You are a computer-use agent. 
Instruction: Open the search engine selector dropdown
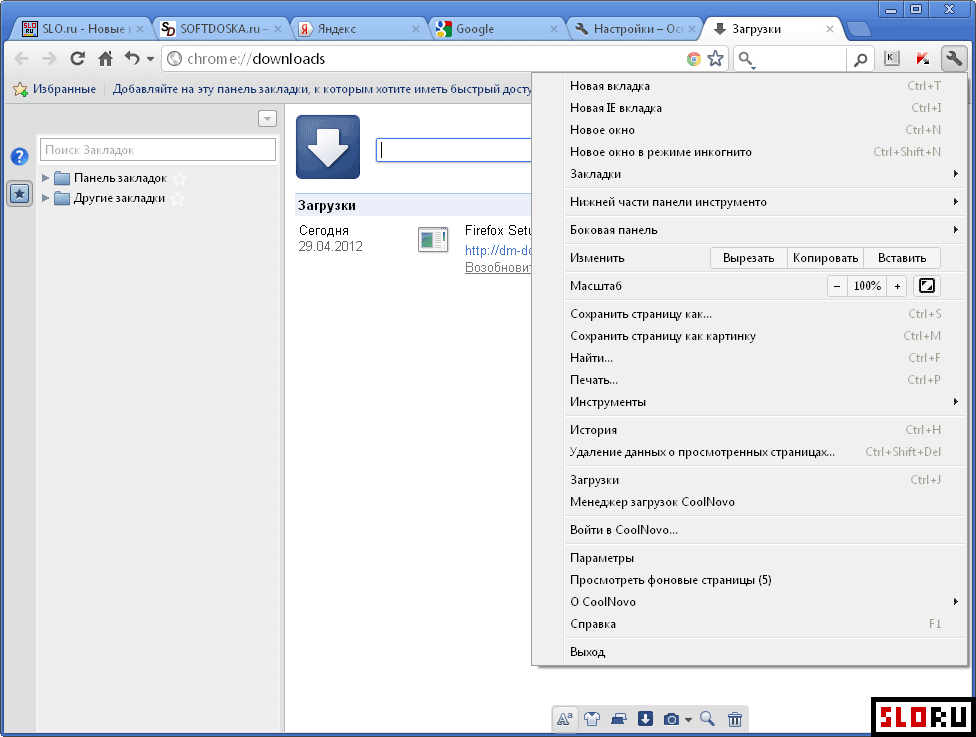click(745, 59)
